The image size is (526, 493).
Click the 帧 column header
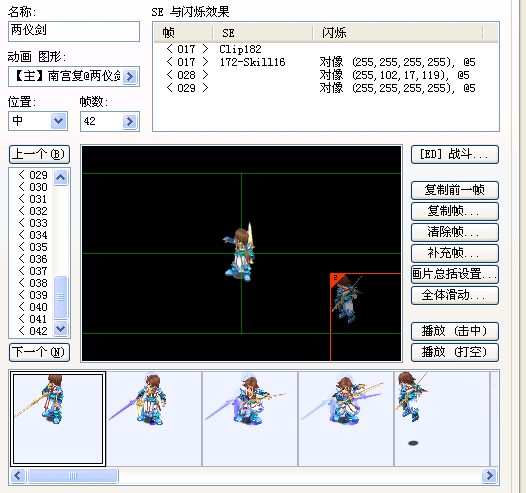183,33
